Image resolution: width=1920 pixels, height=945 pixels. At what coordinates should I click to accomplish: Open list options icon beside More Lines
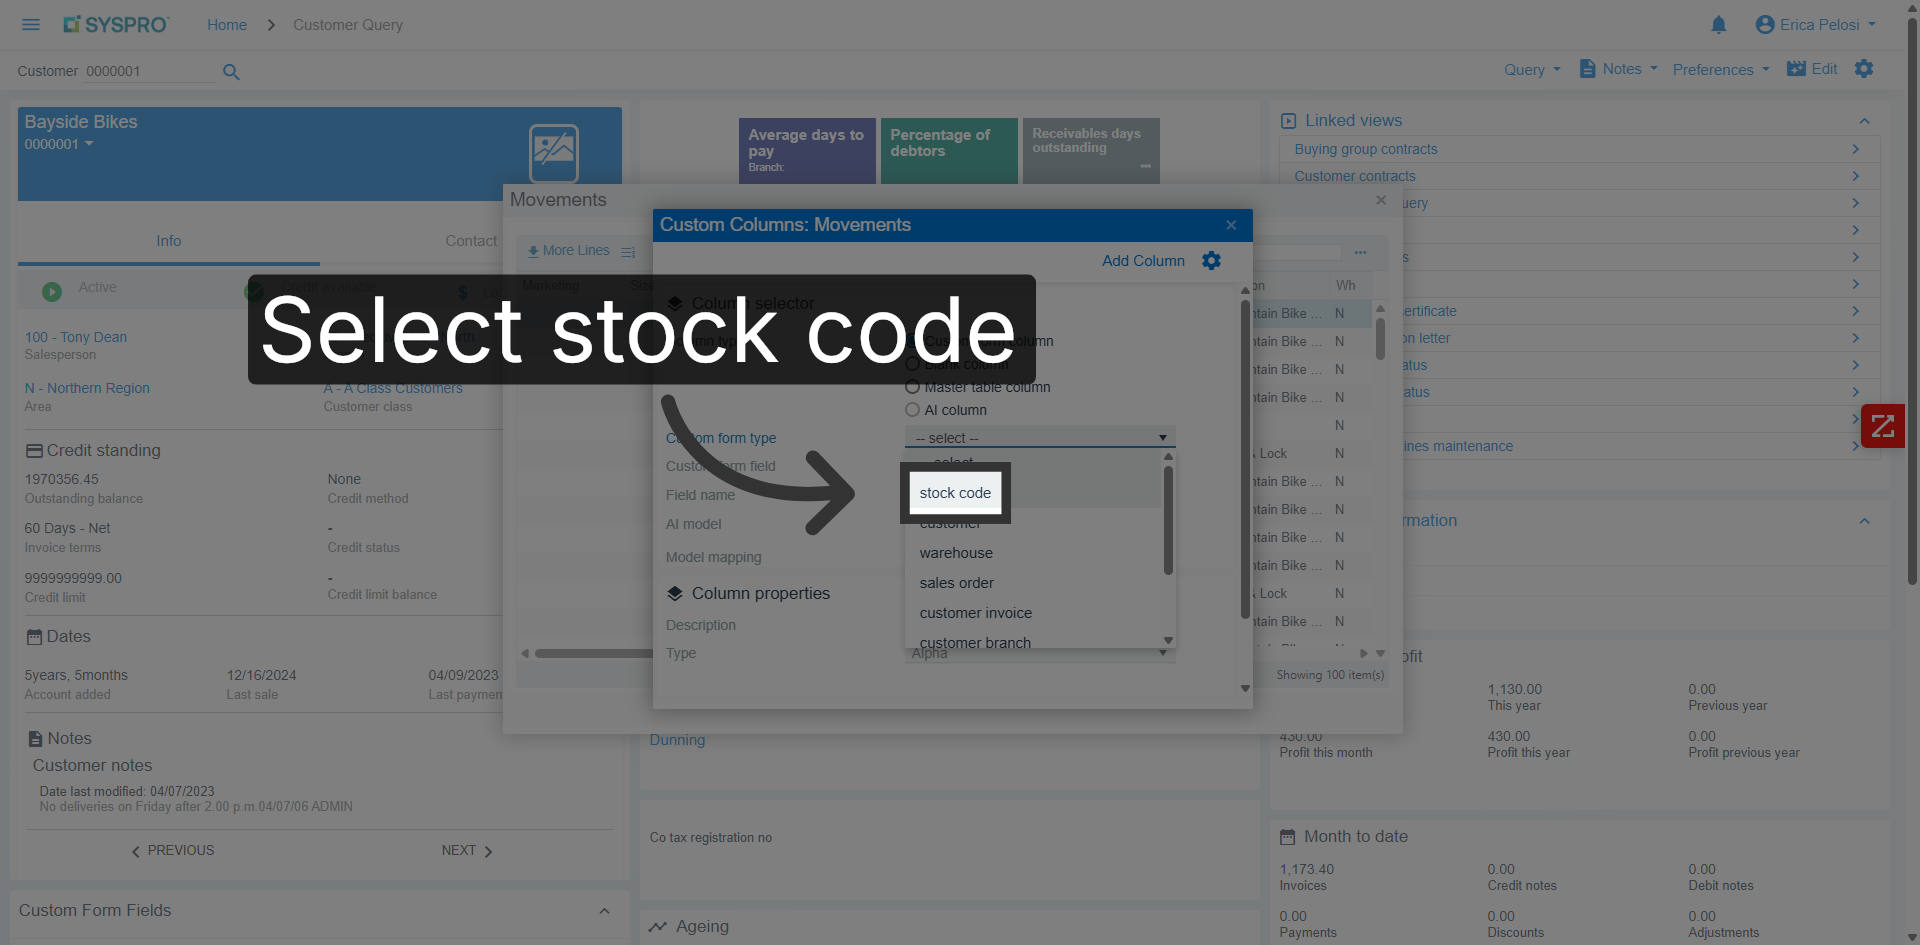pos(628,252)
